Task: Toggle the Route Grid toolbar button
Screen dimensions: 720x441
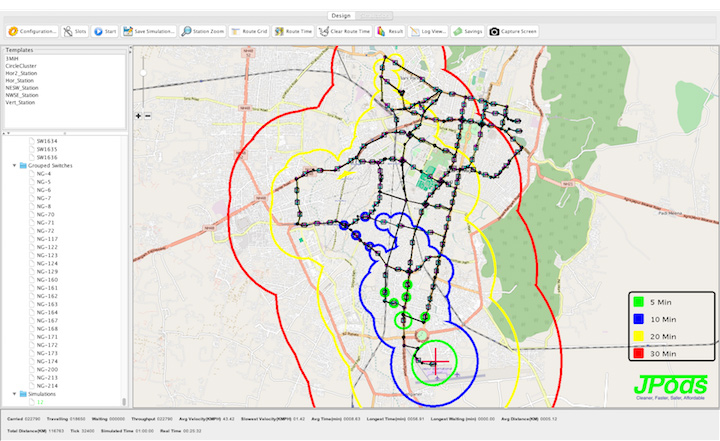Action: coord(249,31)
